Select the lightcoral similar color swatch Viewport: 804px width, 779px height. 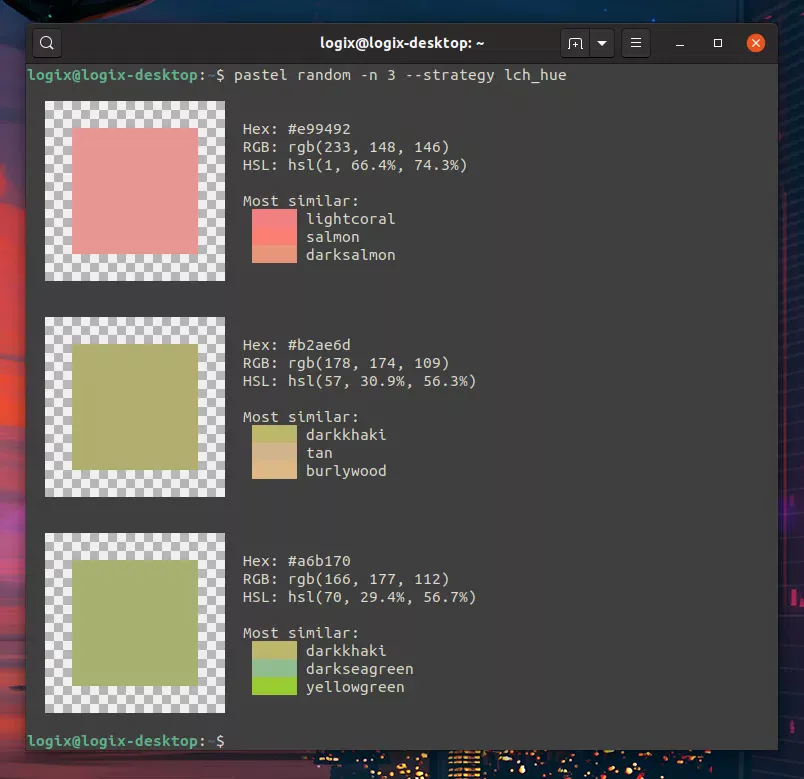click(274, 219)
